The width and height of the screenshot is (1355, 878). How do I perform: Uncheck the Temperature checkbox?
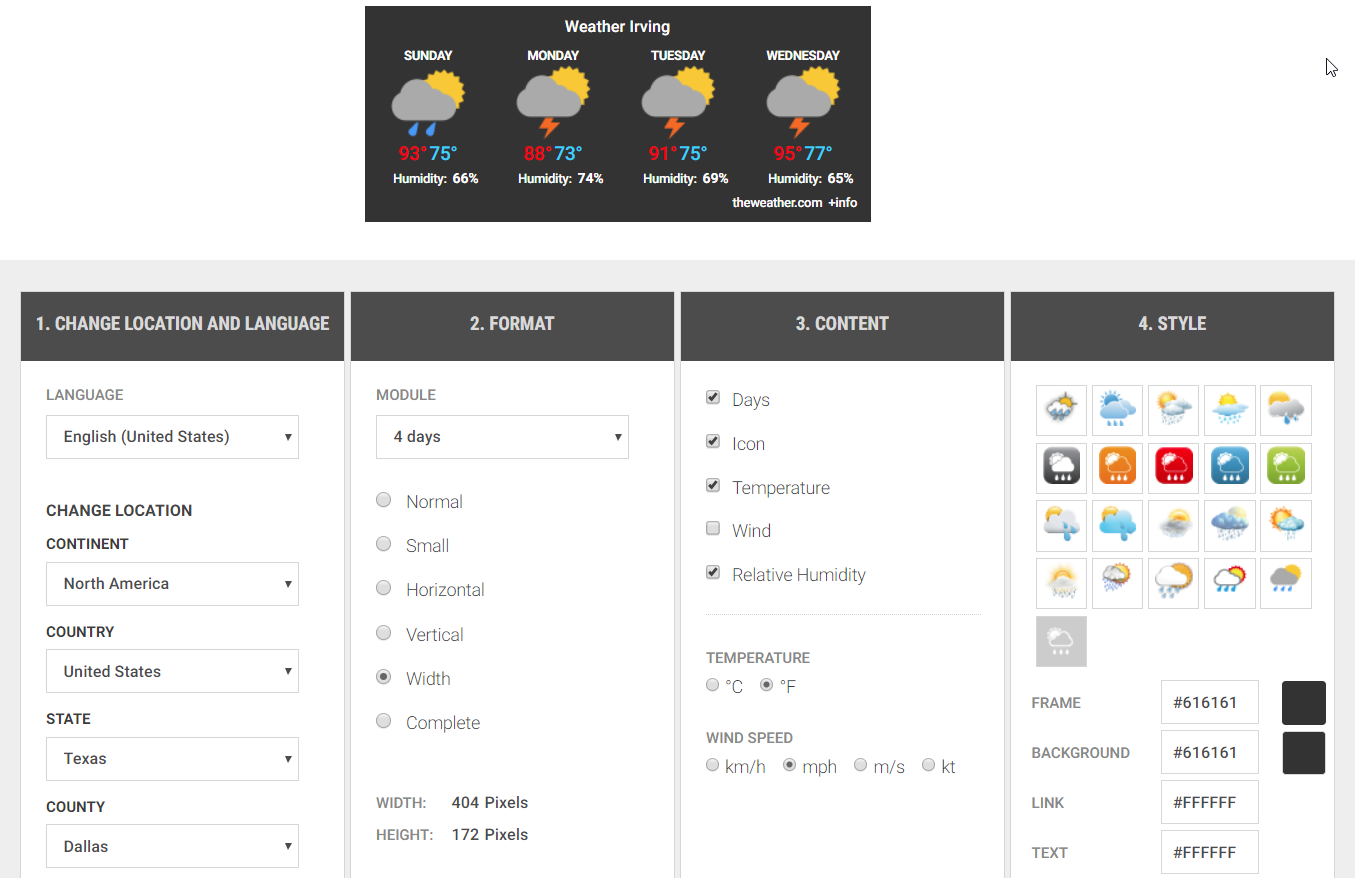(713, 485)
